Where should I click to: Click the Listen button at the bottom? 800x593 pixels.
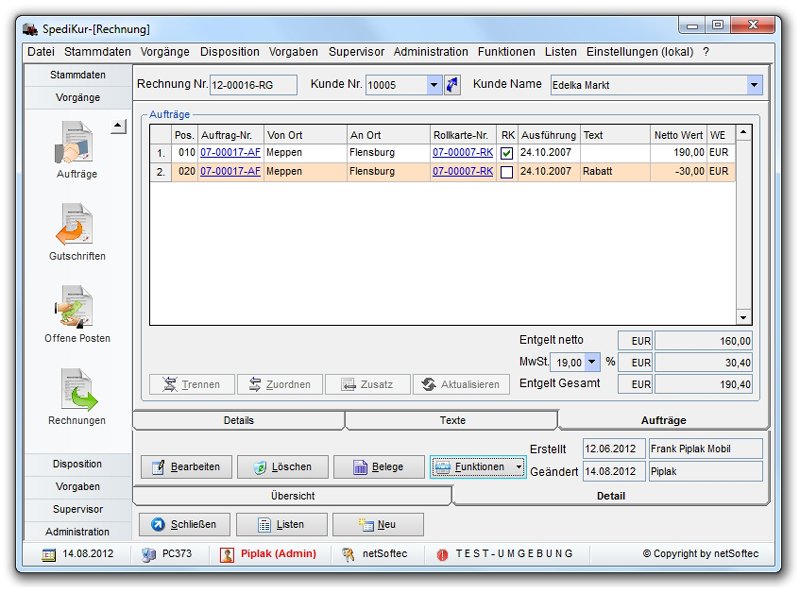[x=281, y=525]
